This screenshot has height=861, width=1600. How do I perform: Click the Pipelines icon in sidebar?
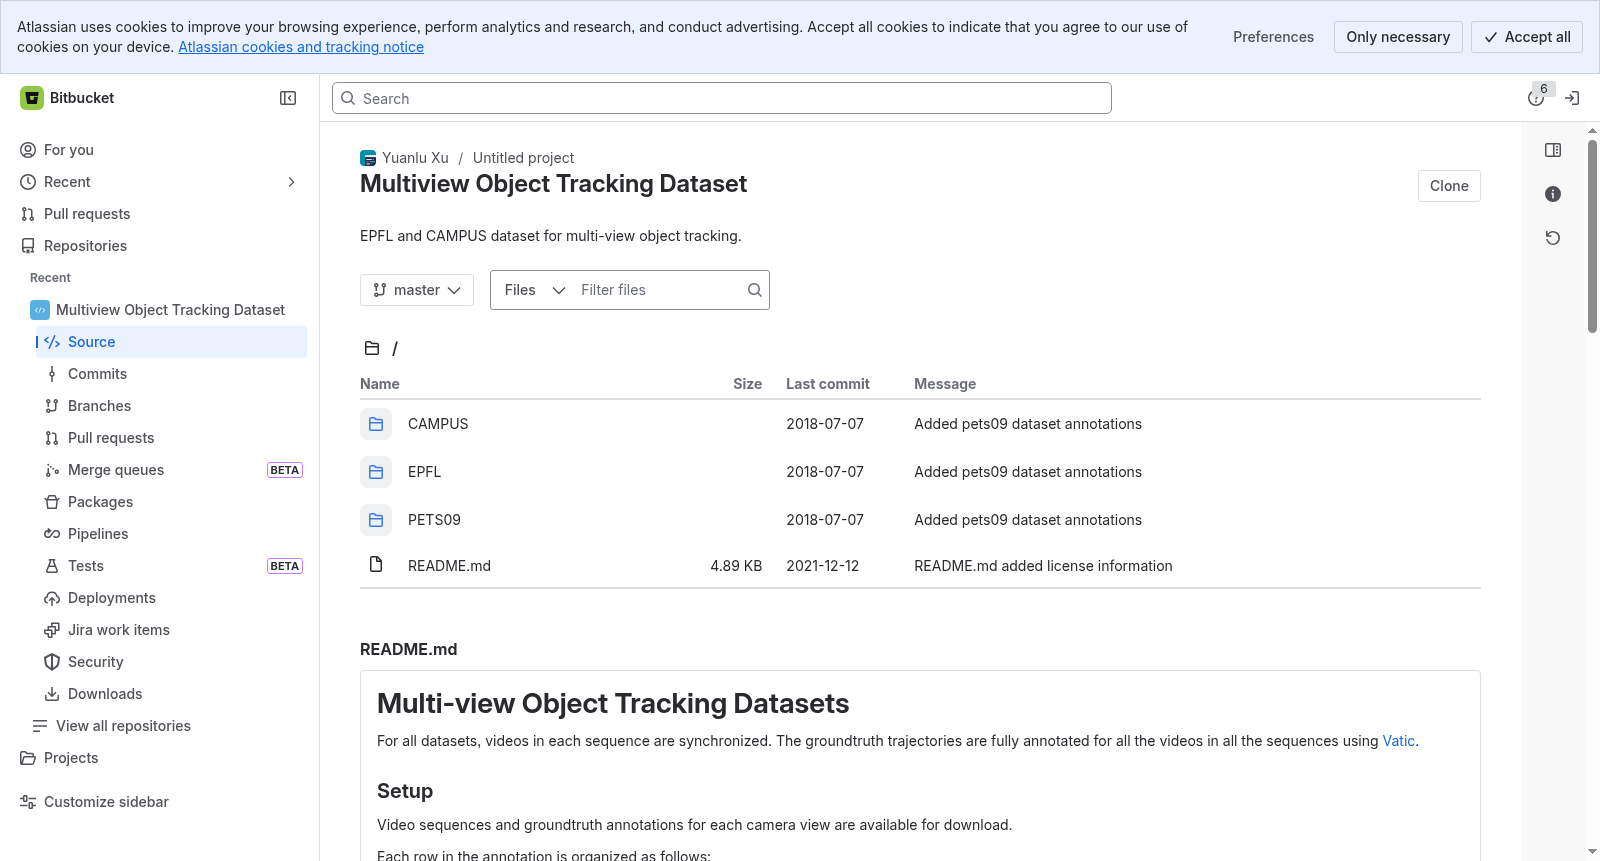[x=52, y=534]
